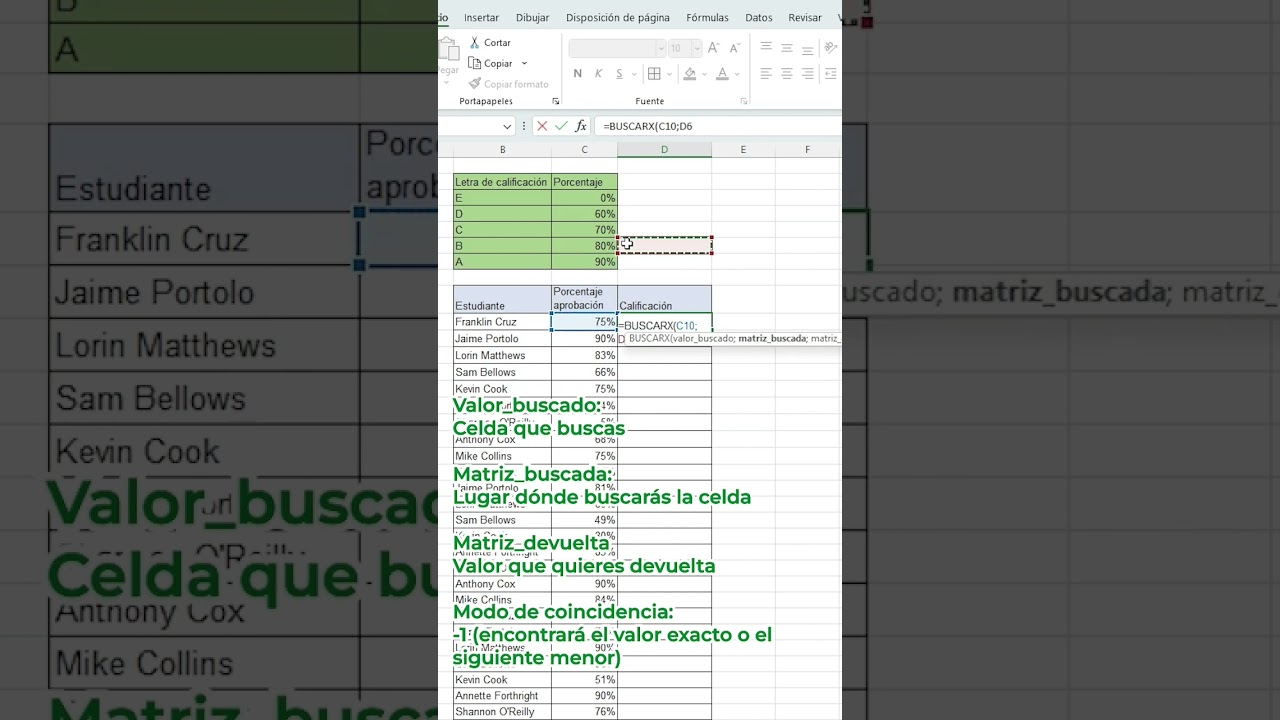Image resolution: width=1280 pixels, height=720 pixels.
Task: Click the 60% cell in row D
Action: [584, 214]
